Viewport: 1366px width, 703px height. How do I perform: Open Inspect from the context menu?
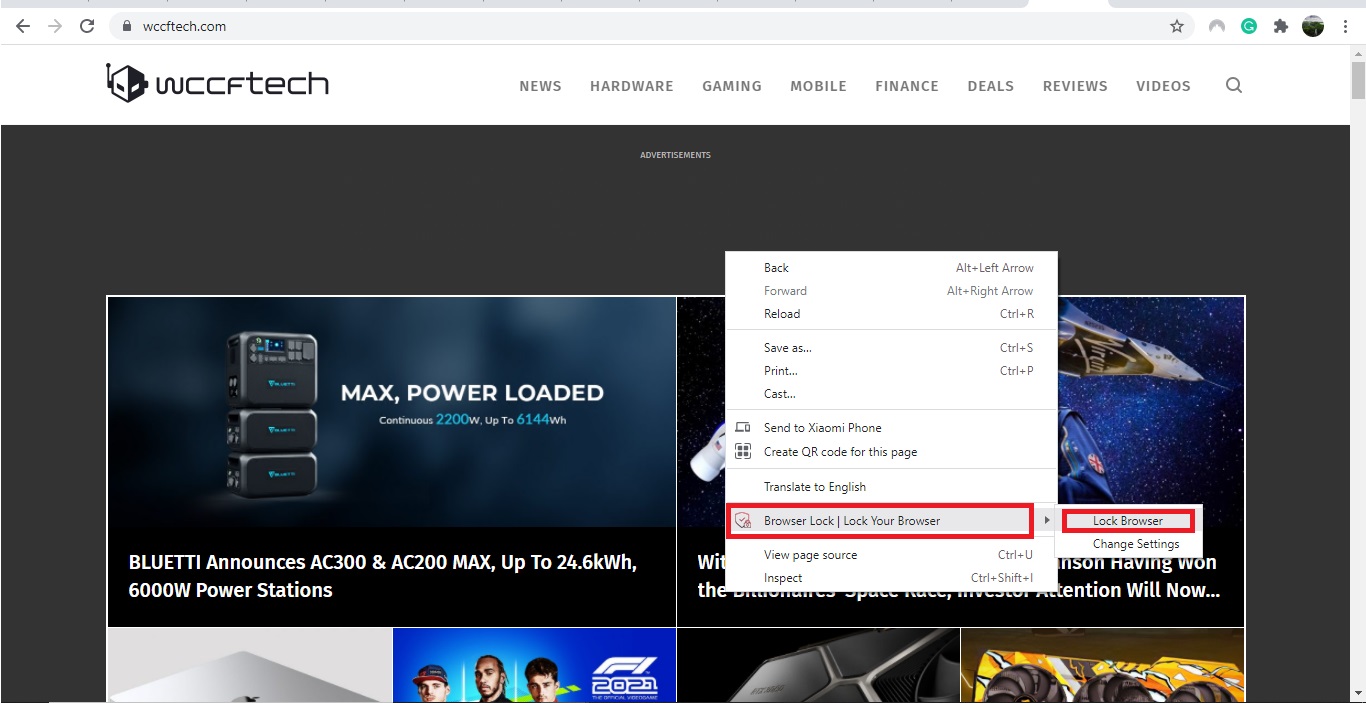pyautogui.click(x=783, y=577)
